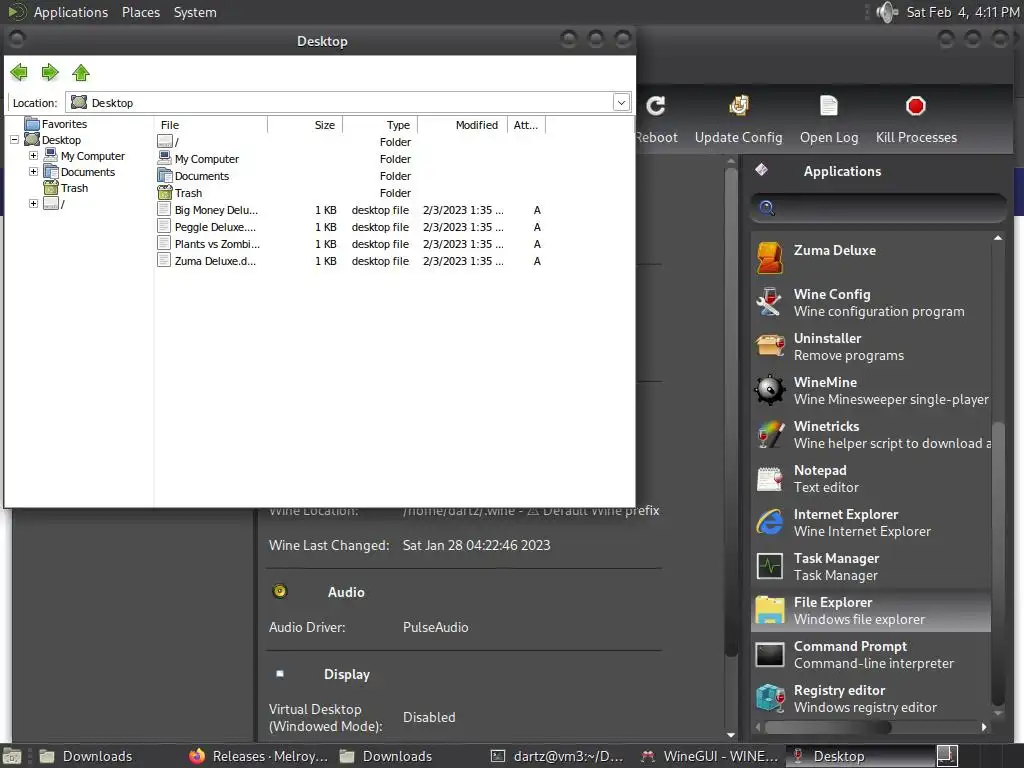
Task: Click horizontal scrollbar right arrow in applications list
Action: (984, 727)
